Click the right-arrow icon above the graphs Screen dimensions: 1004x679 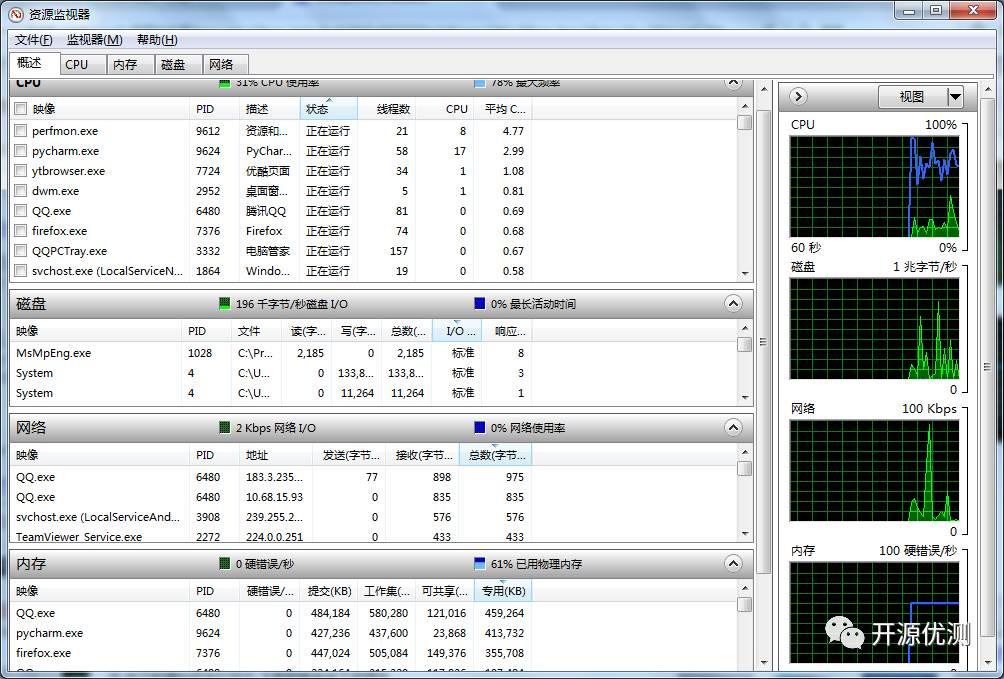coord(798,97)
